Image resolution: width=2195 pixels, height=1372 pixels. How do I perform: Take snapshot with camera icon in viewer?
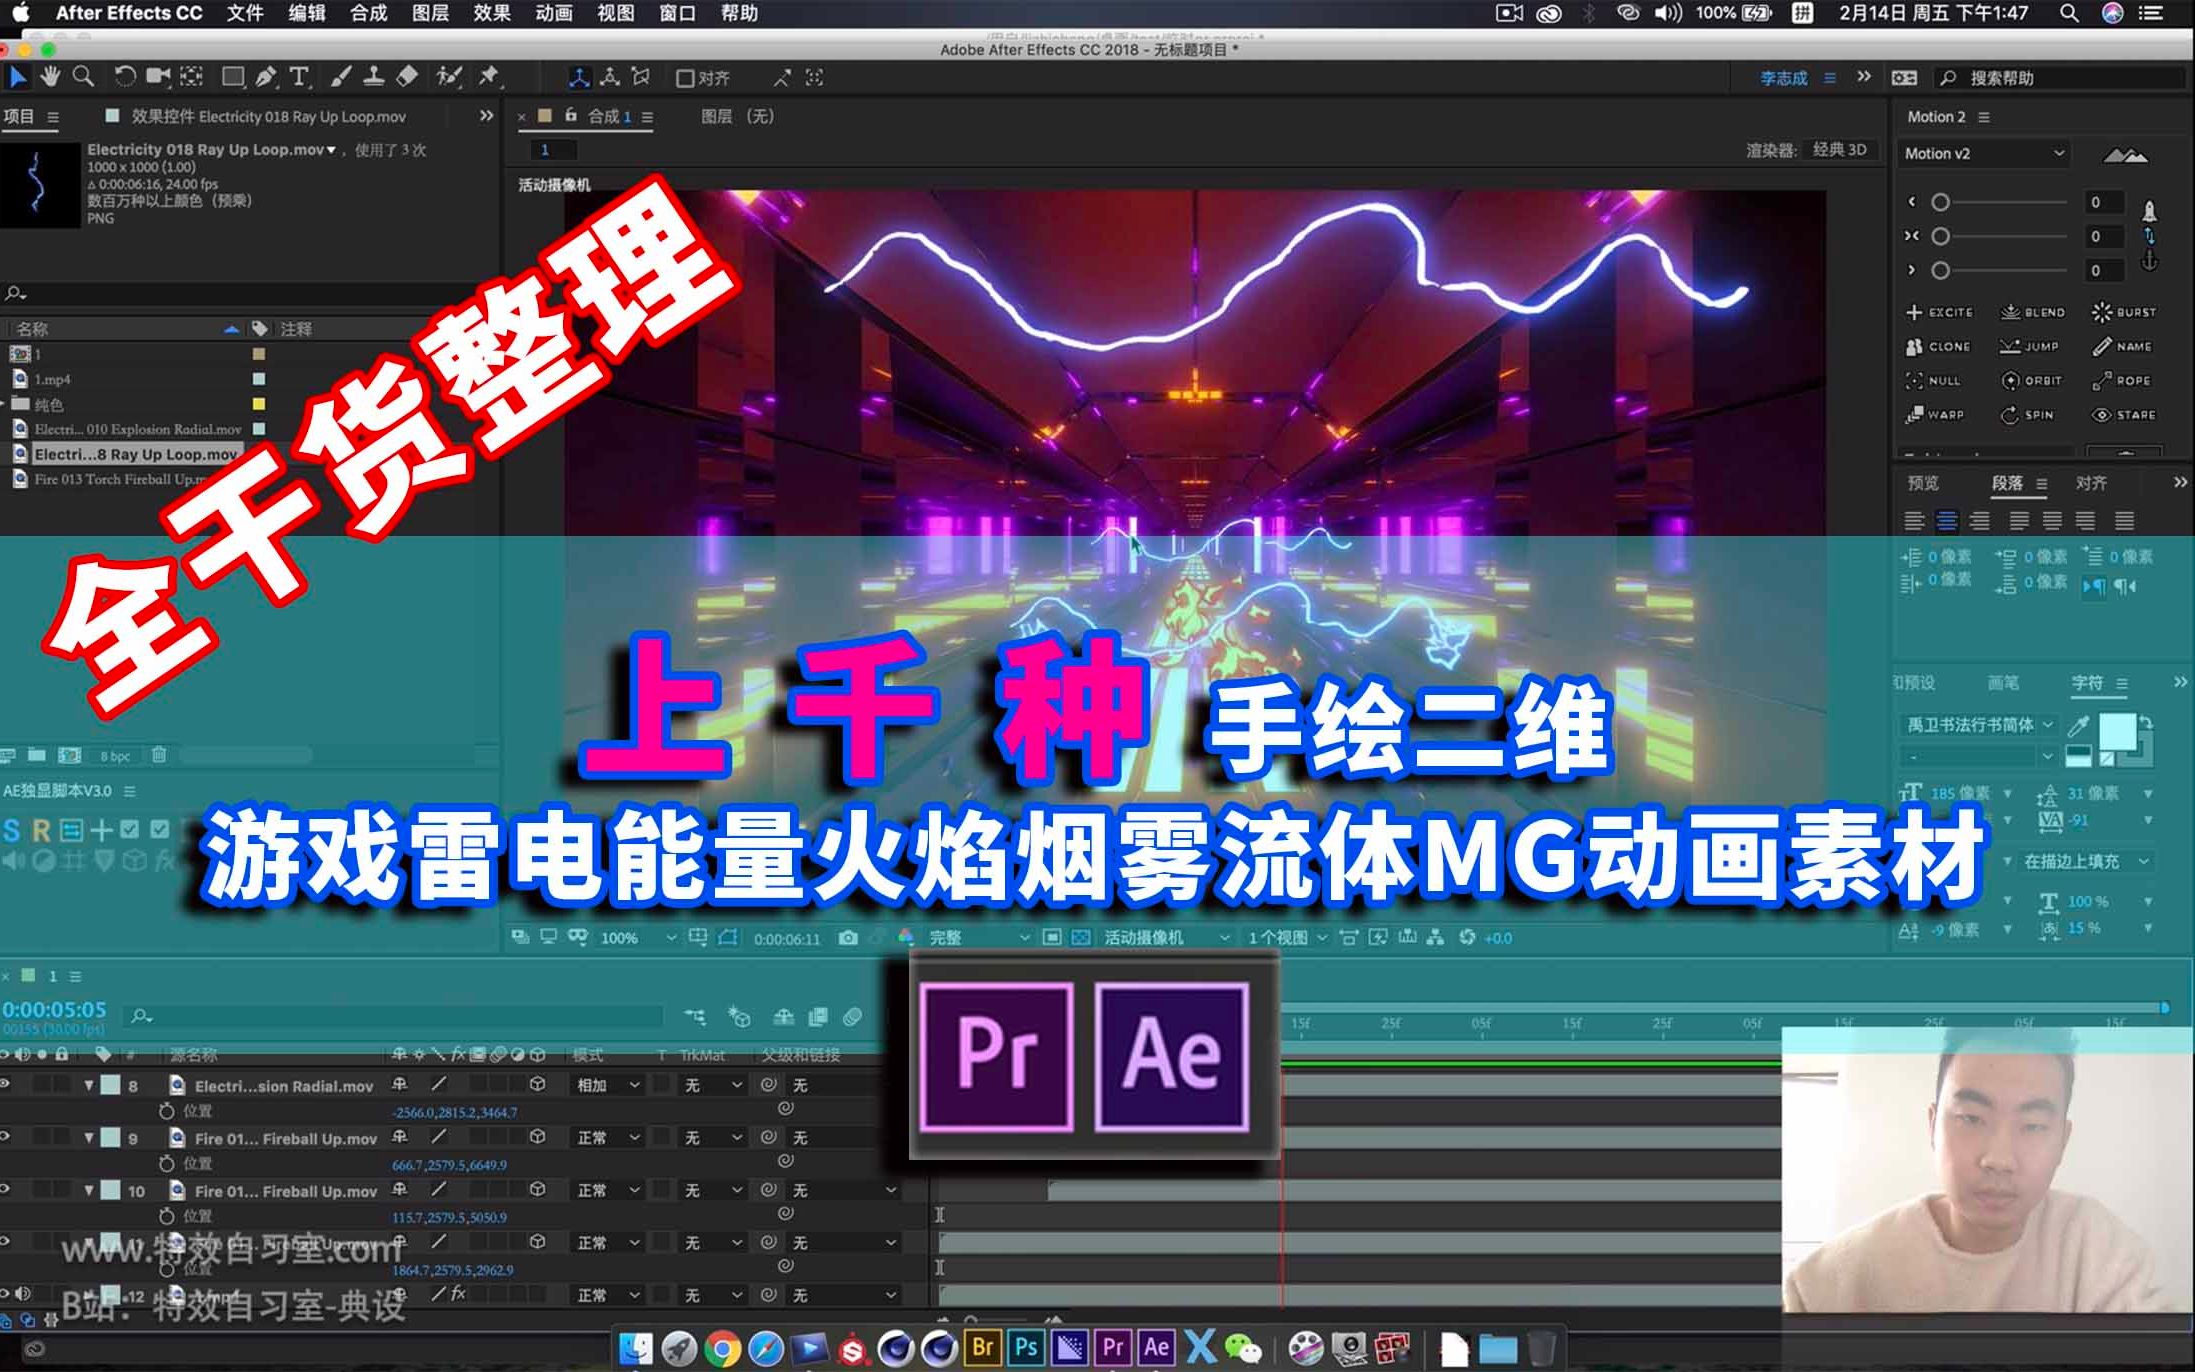tap(848, 938)
